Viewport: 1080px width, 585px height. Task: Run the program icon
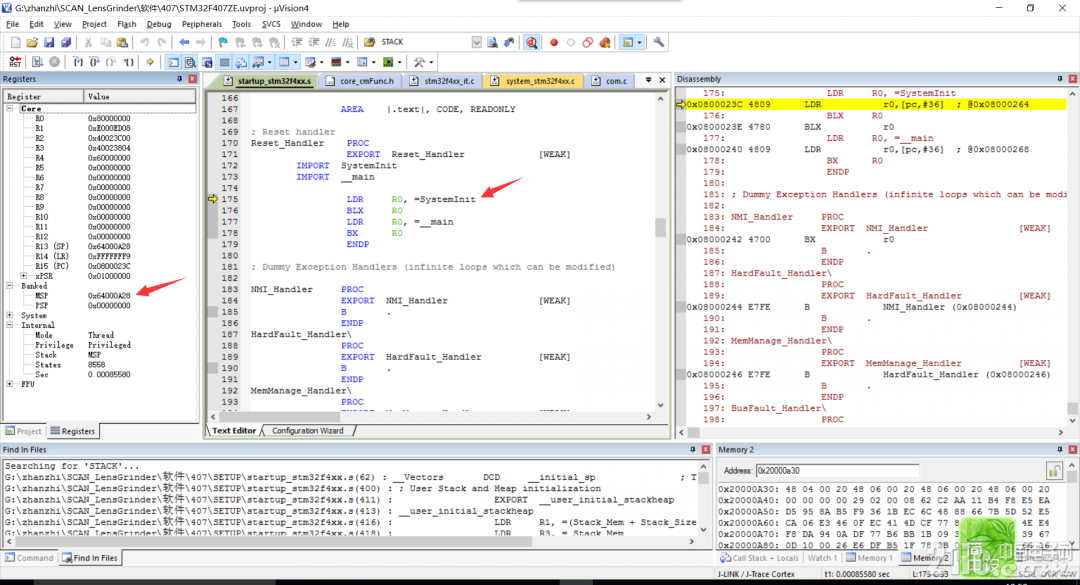tap(37, 62)
